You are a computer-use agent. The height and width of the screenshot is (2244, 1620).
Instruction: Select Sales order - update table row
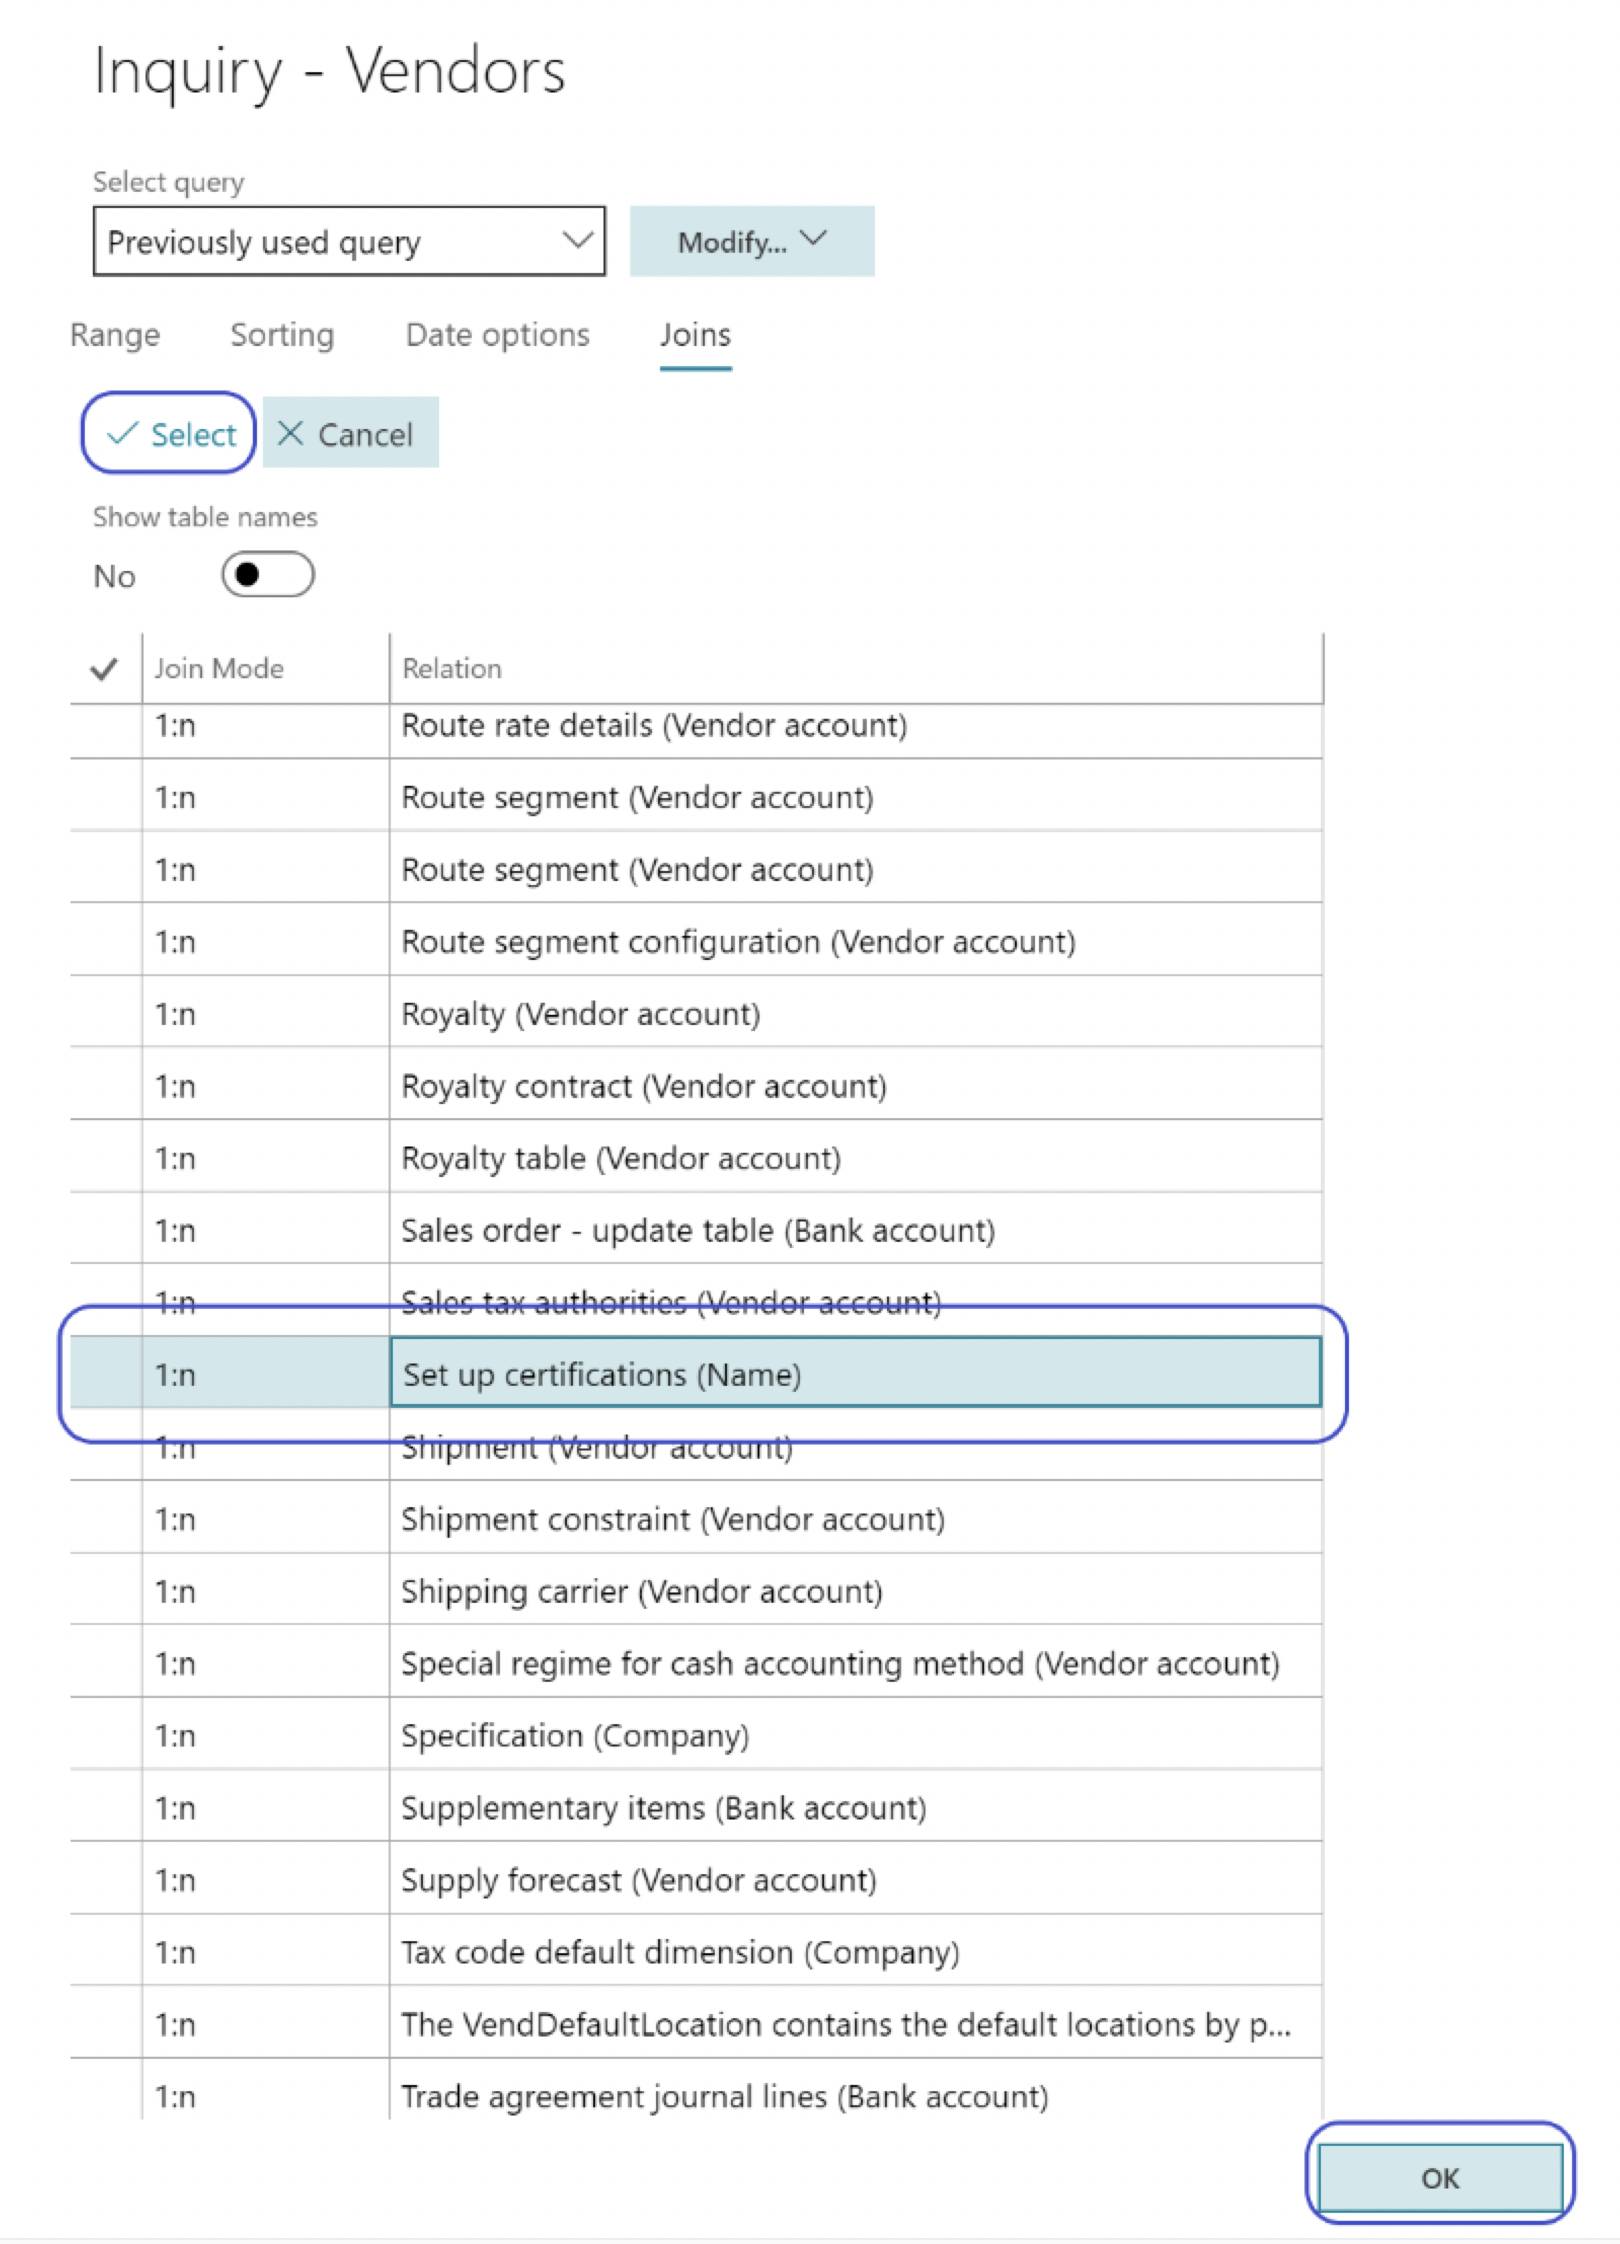click(697, 1230)
